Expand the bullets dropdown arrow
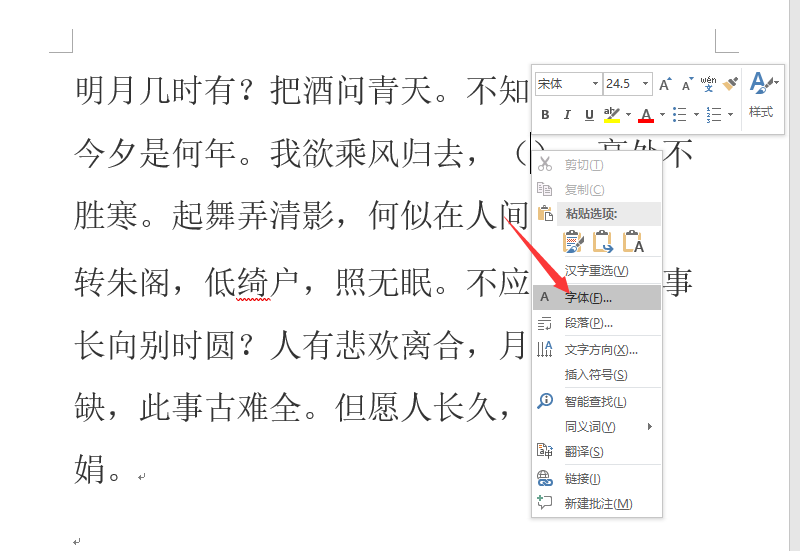 696,115
